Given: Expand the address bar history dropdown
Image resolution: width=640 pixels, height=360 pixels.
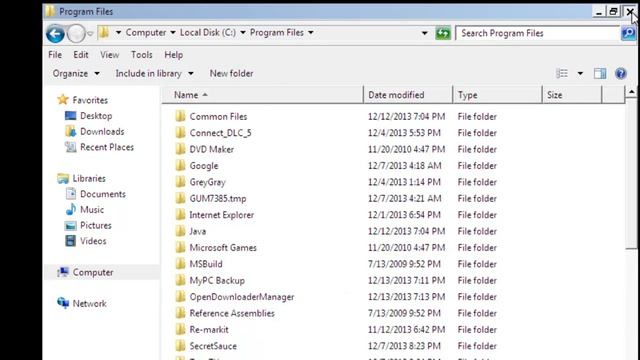Looking at the screenshot, I should pyautogui.click(x=424, y=33).
